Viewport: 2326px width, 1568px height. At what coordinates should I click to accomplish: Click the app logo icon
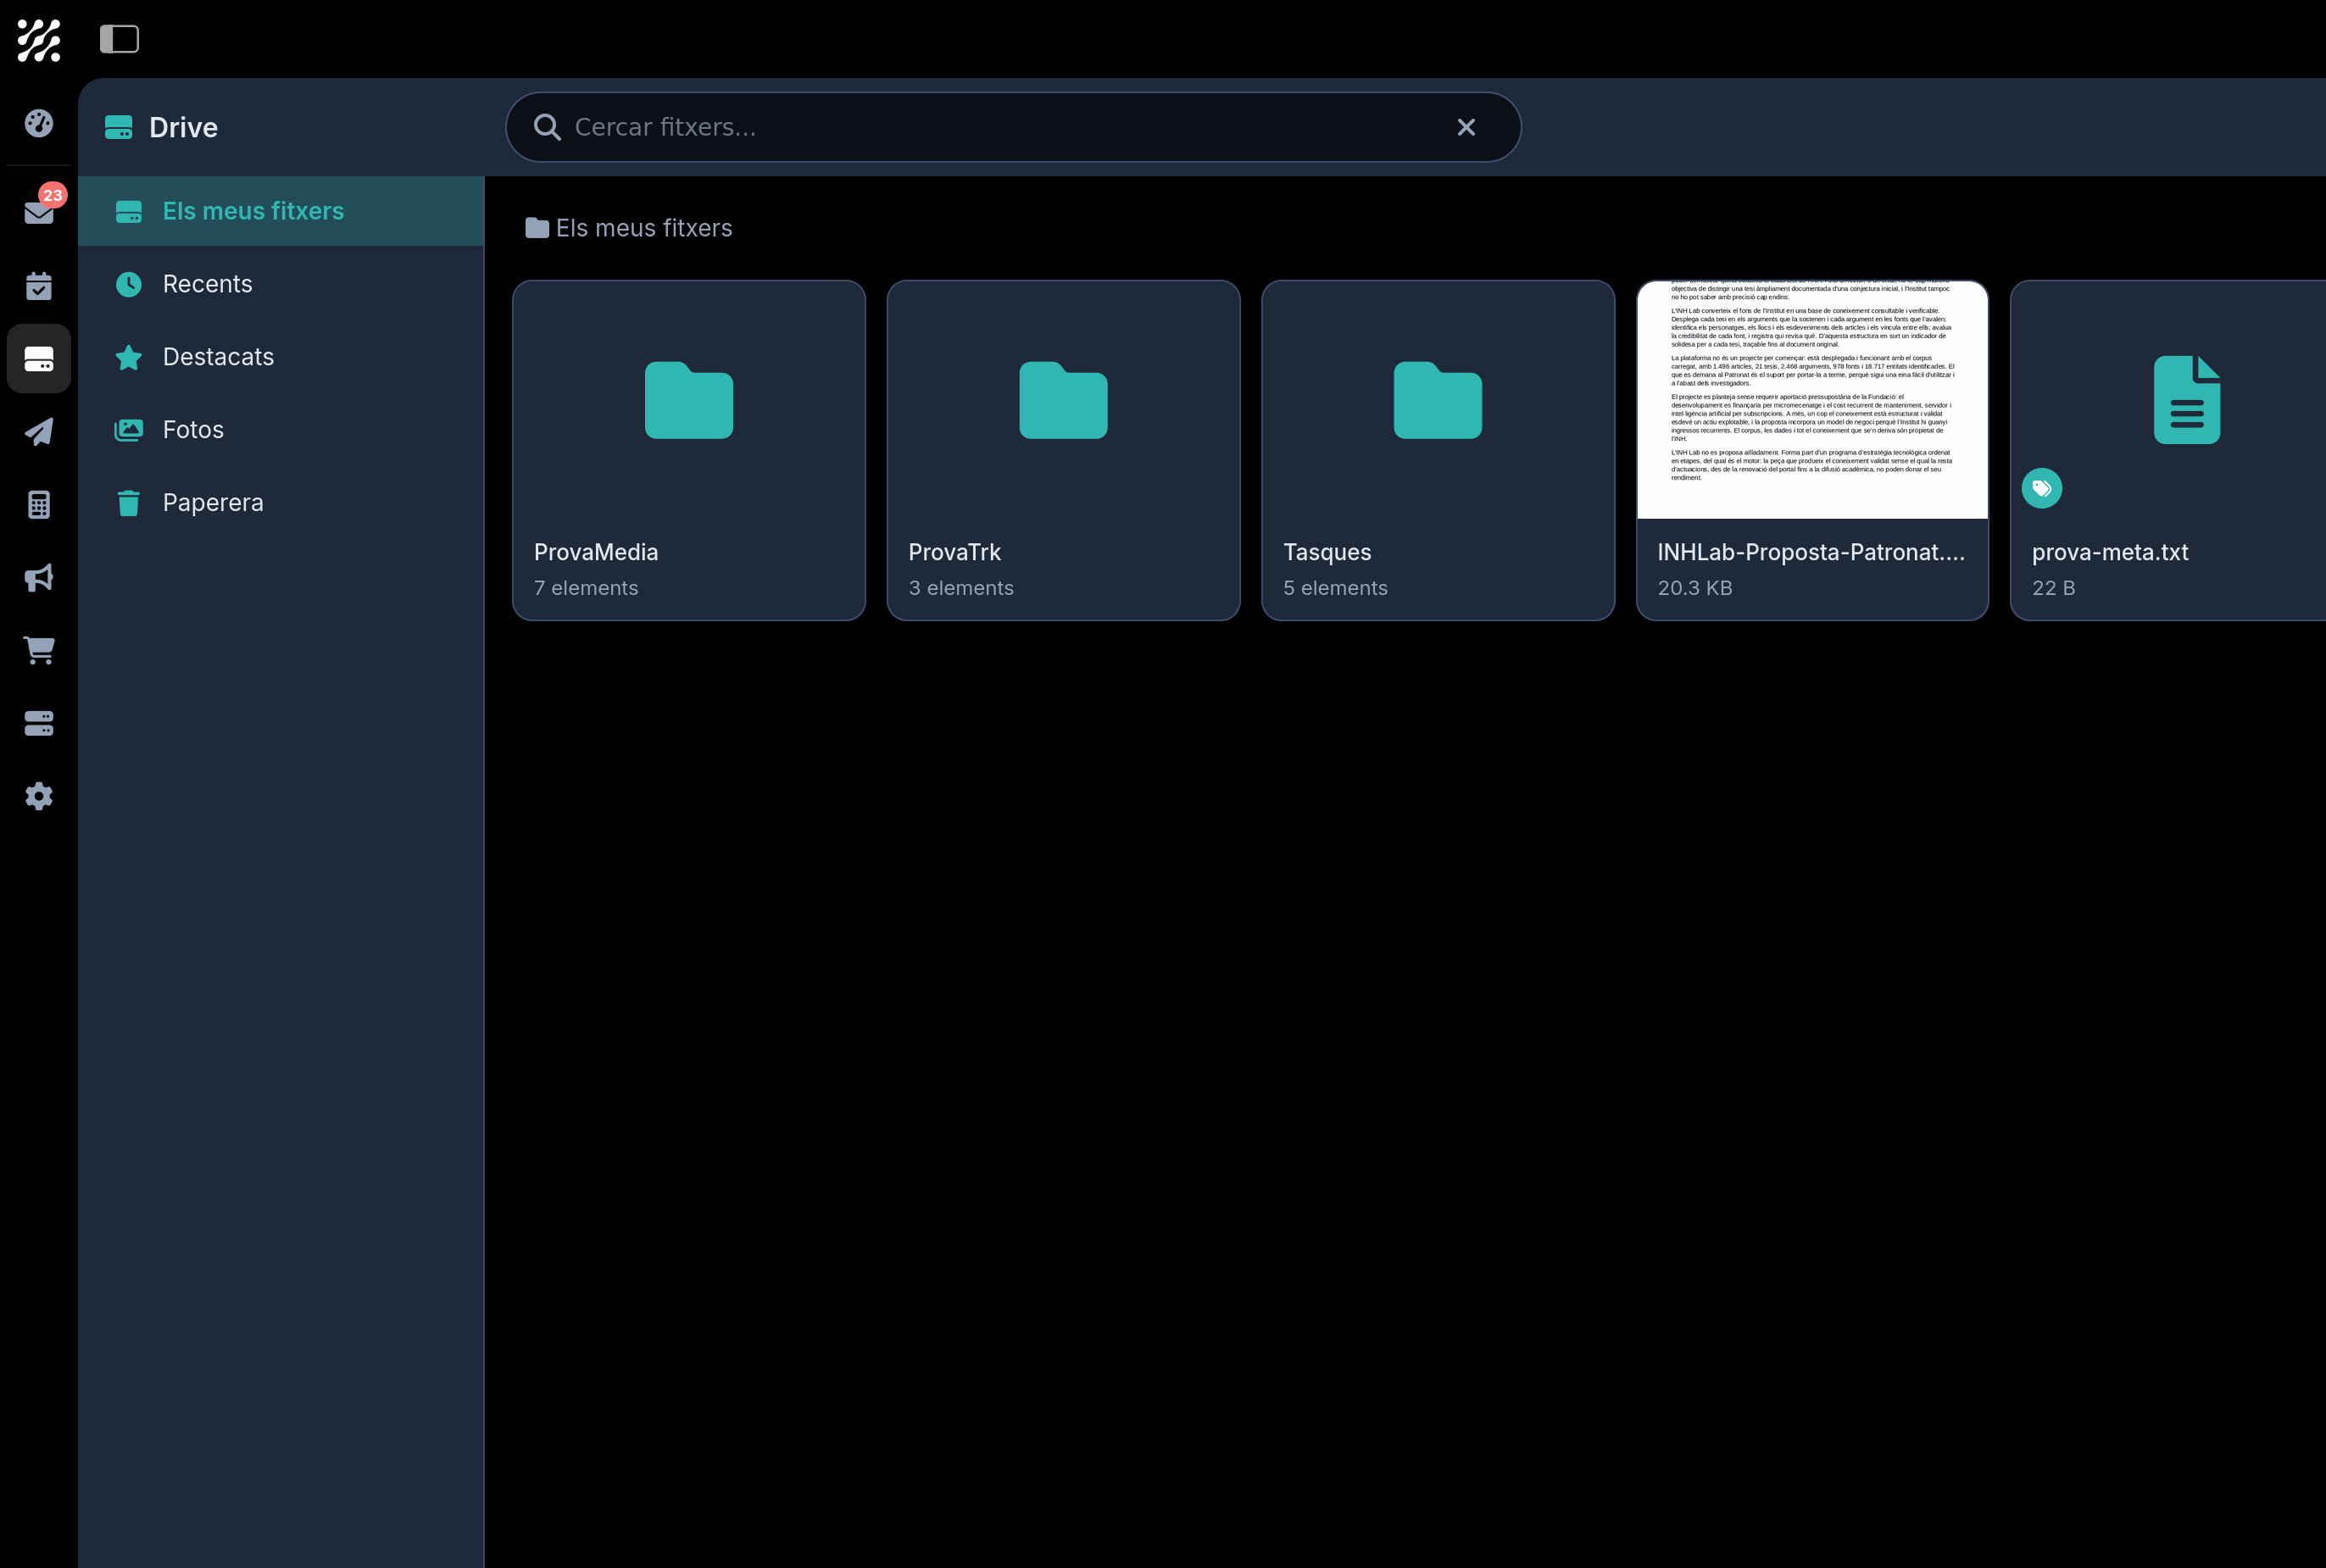point(39,40)
